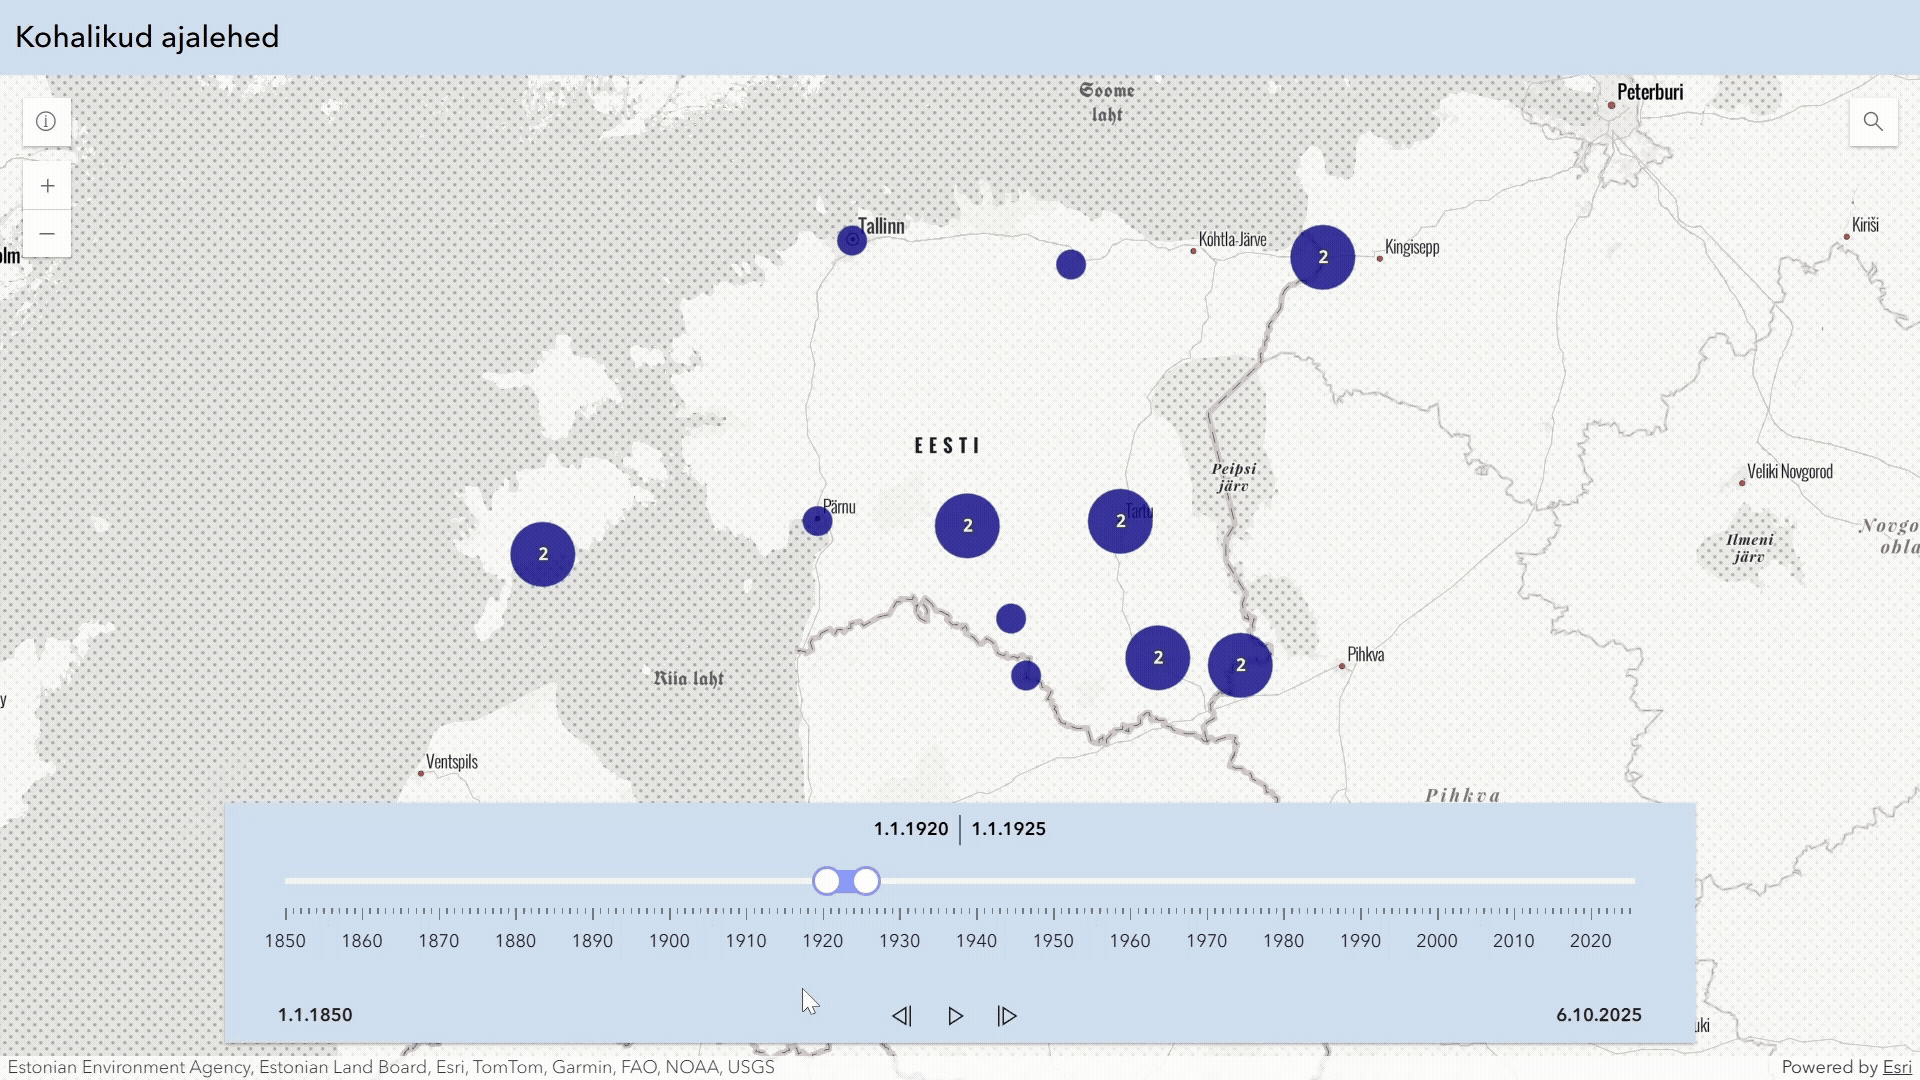
Task: Select the cluster of 2 on Saaremaa
Action: click(543, 554)
